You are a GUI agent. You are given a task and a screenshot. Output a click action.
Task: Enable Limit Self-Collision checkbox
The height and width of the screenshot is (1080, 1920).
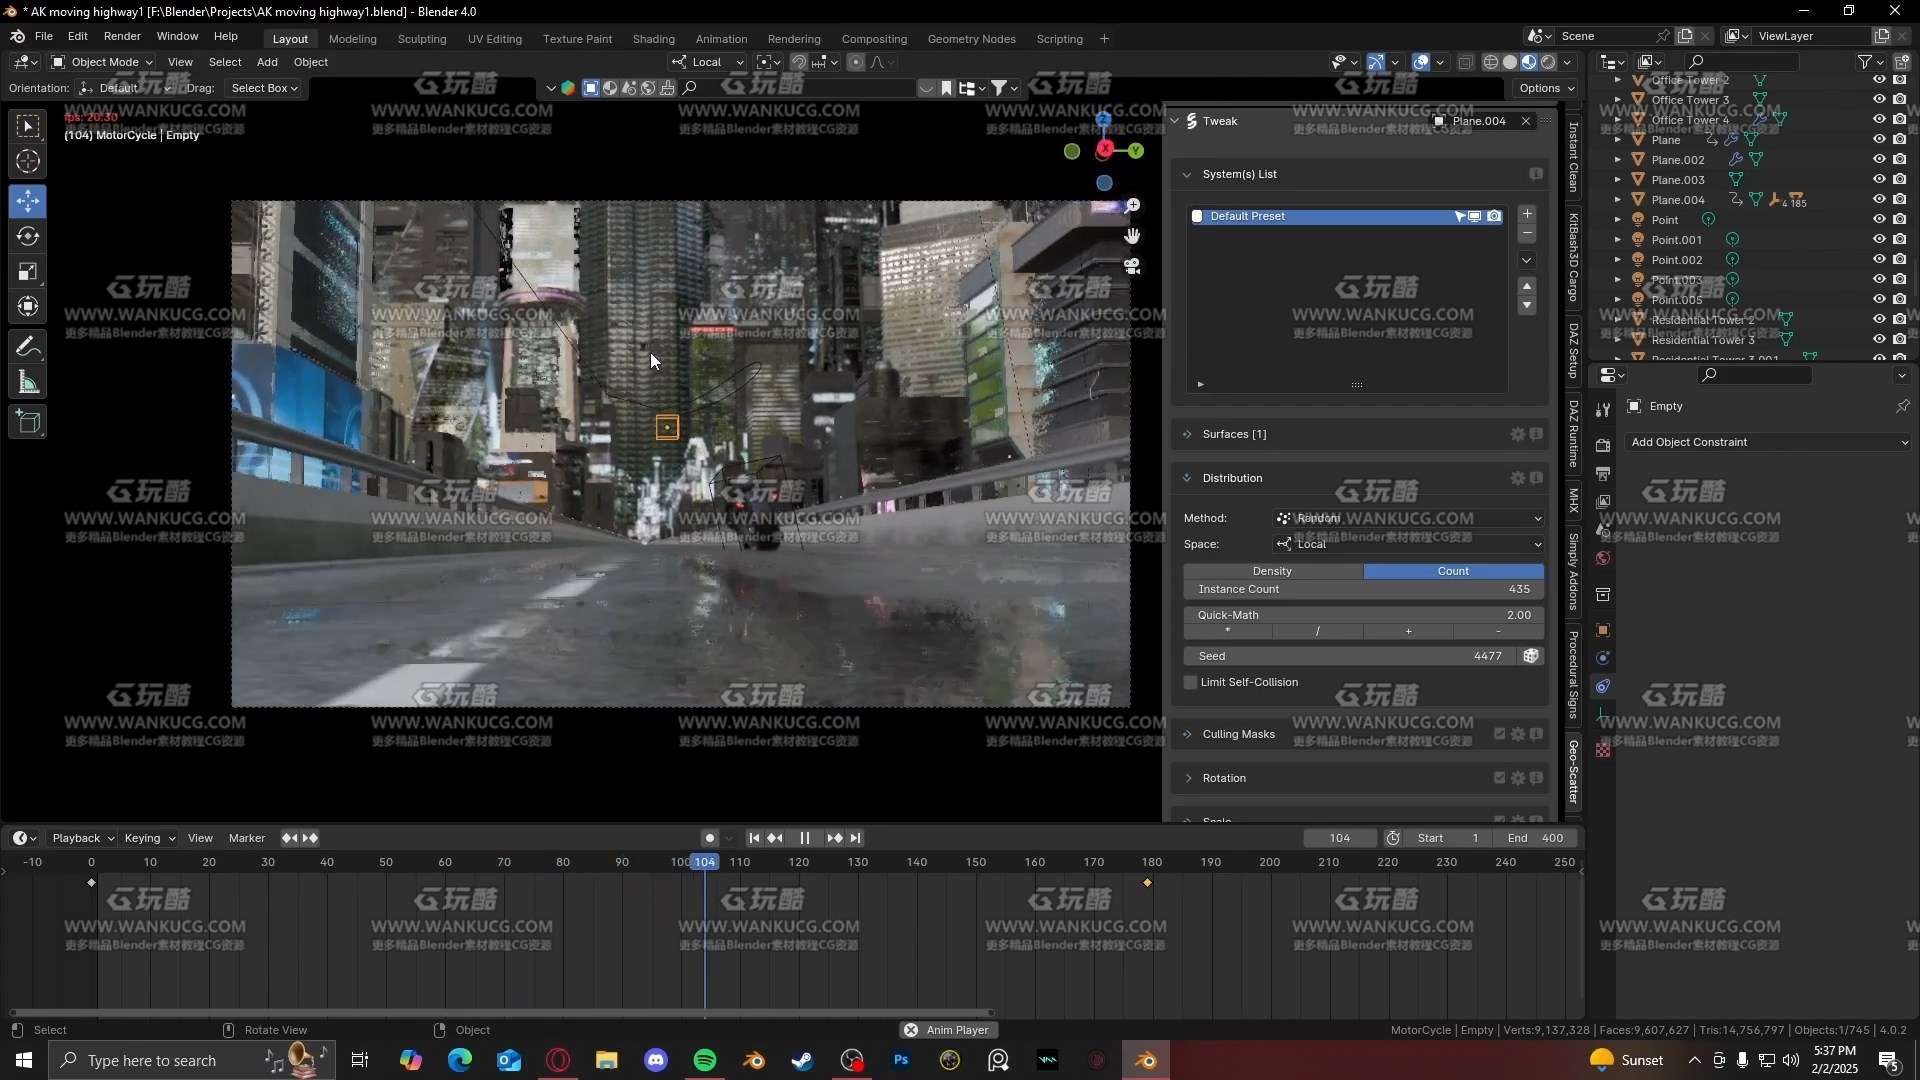click(1190, 682)
